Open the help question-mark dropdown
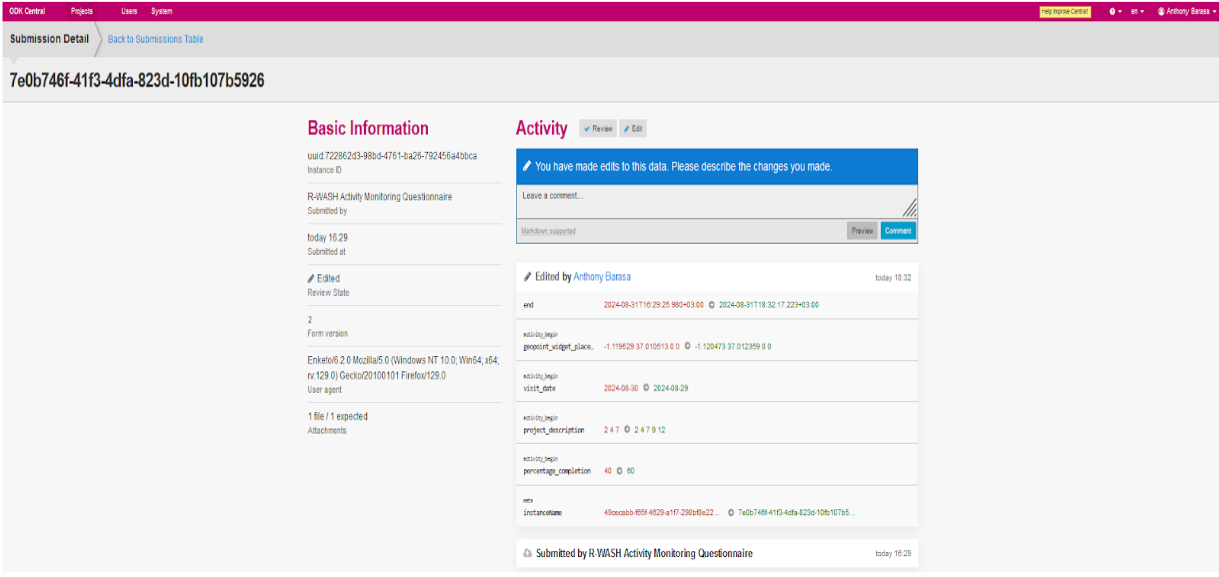1219x577 pixels. coord(1113,11)
